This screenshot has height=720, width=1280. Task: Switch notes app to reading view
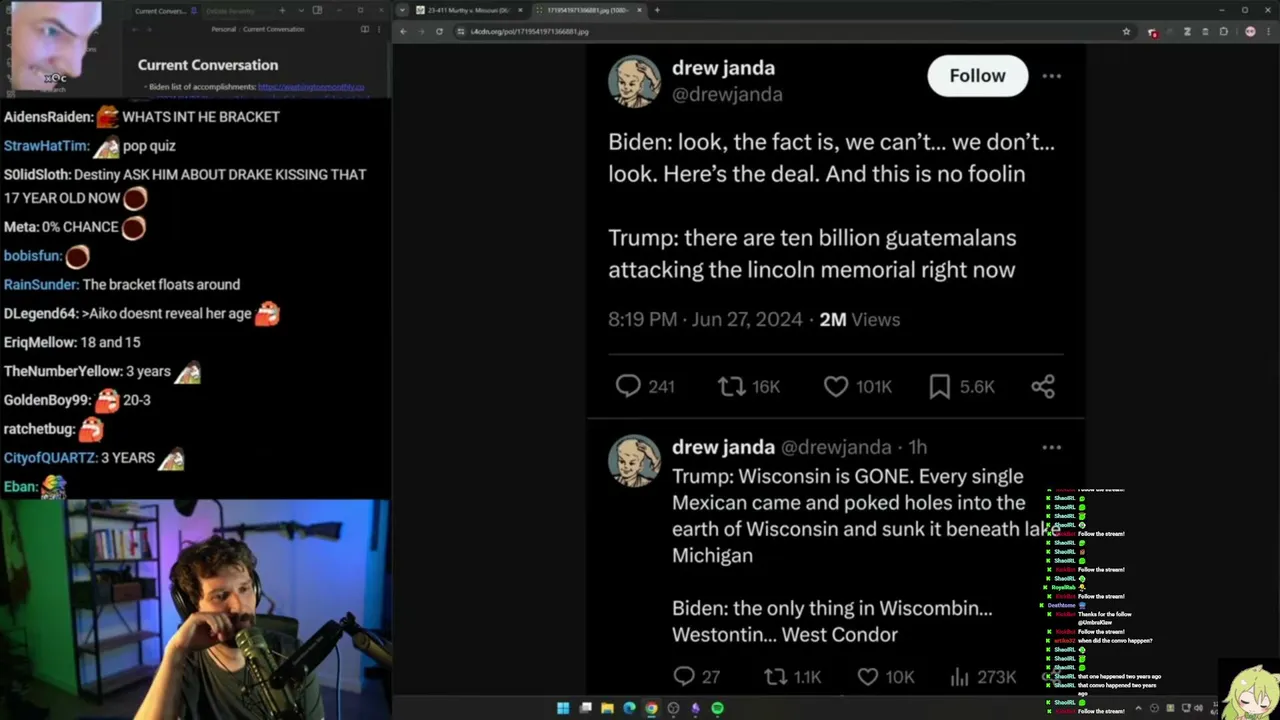[x=364, y=29]
